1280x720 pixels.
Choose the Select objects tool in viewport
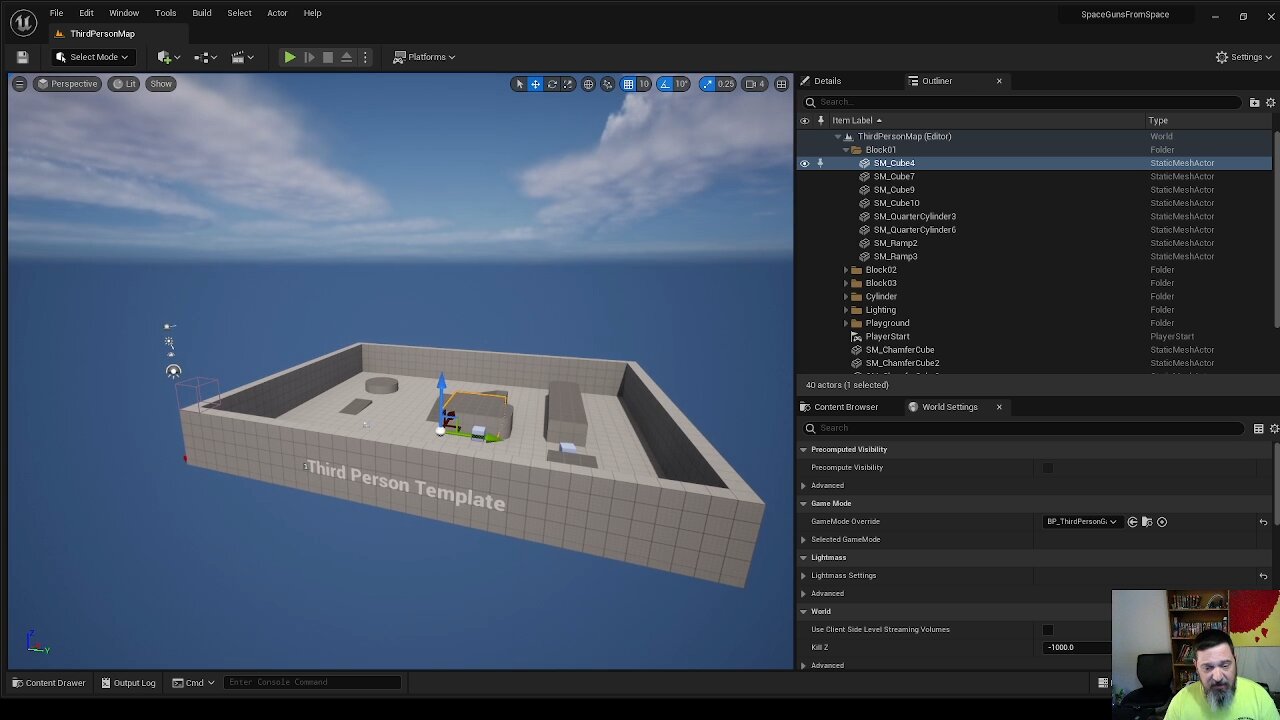518,84
